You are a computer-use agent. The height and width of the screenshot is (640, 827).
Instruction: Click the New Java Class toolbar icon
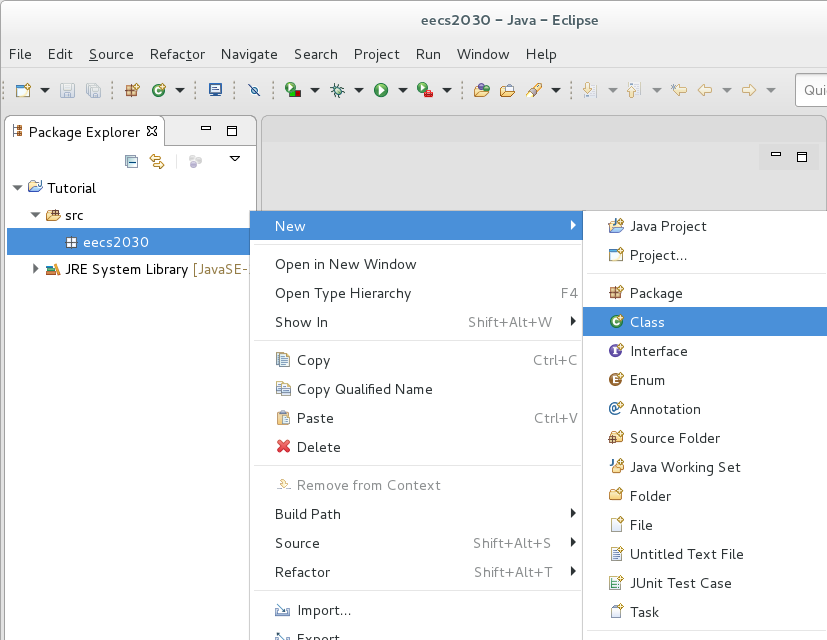pos(159,90)
